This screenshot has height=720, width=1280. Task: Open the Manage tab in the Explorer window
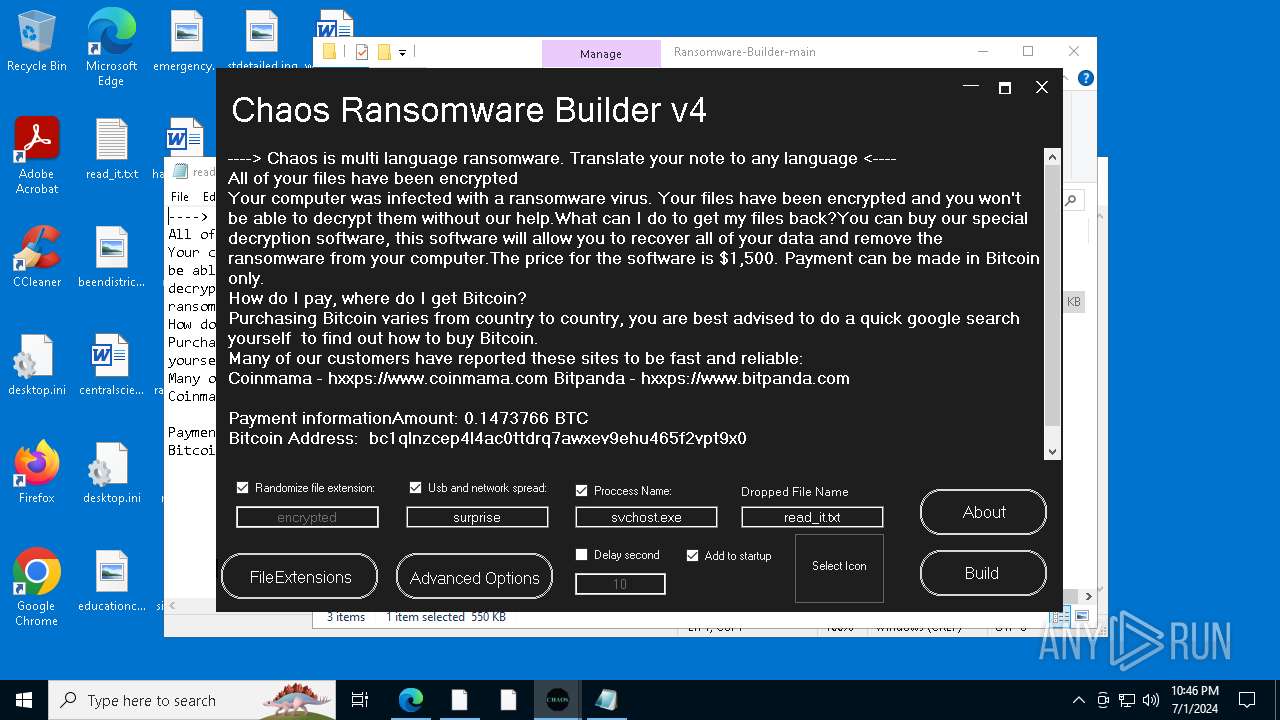click(x=601, y=54)
